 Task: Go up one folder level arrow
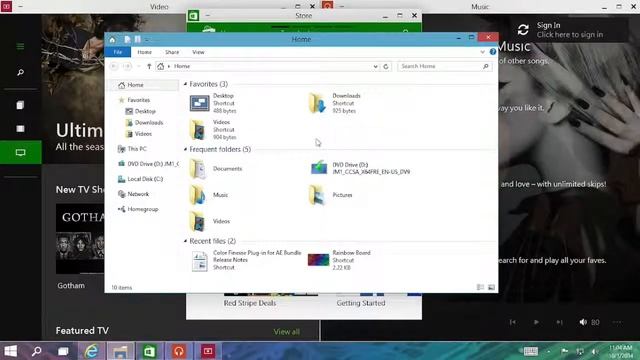coord(149,66)
